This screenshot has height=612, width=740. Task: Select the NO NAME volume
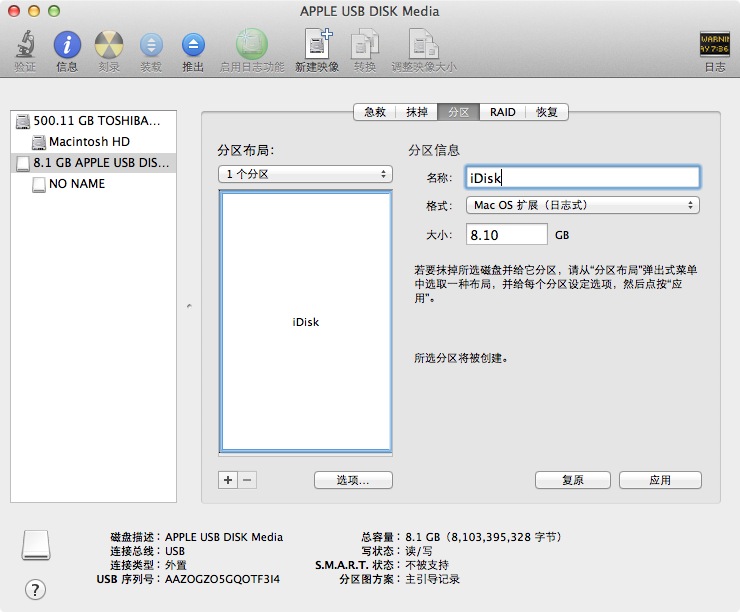[x=93, y=184]
